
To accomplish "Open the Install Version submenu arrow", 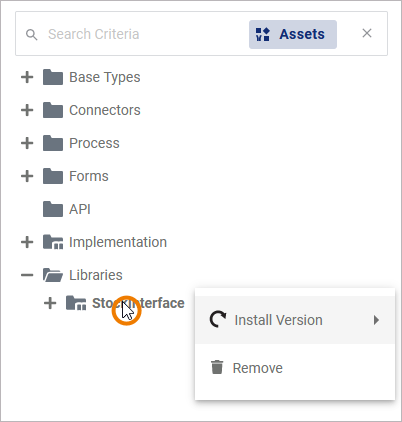I will (x=376, y=320).
